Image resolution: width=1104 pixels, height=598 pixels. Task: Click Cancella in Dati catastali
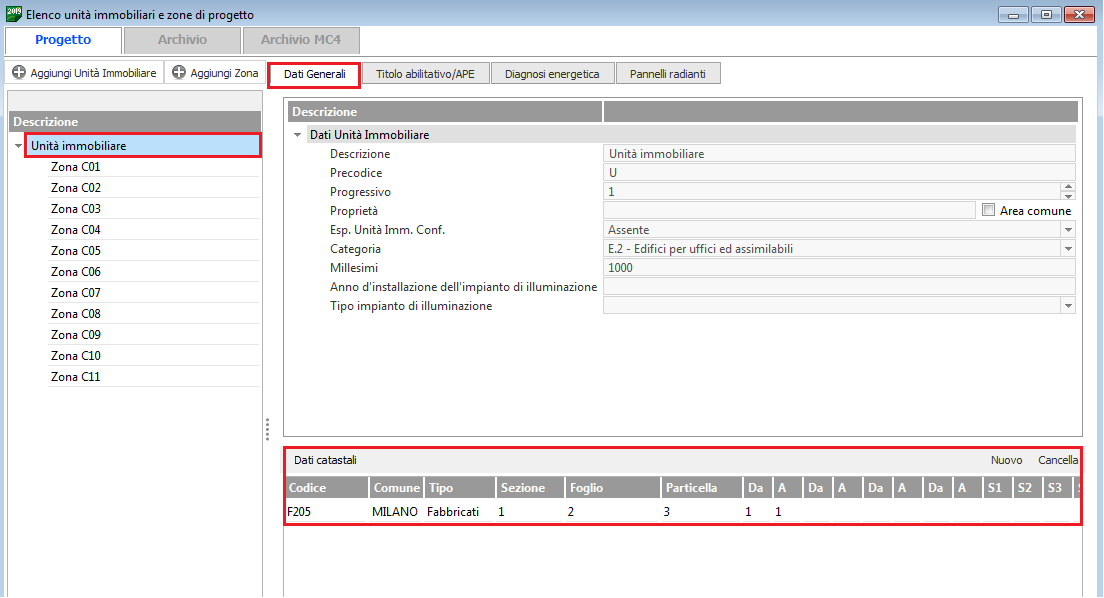pyautogui.click(x=1058, y=460)
